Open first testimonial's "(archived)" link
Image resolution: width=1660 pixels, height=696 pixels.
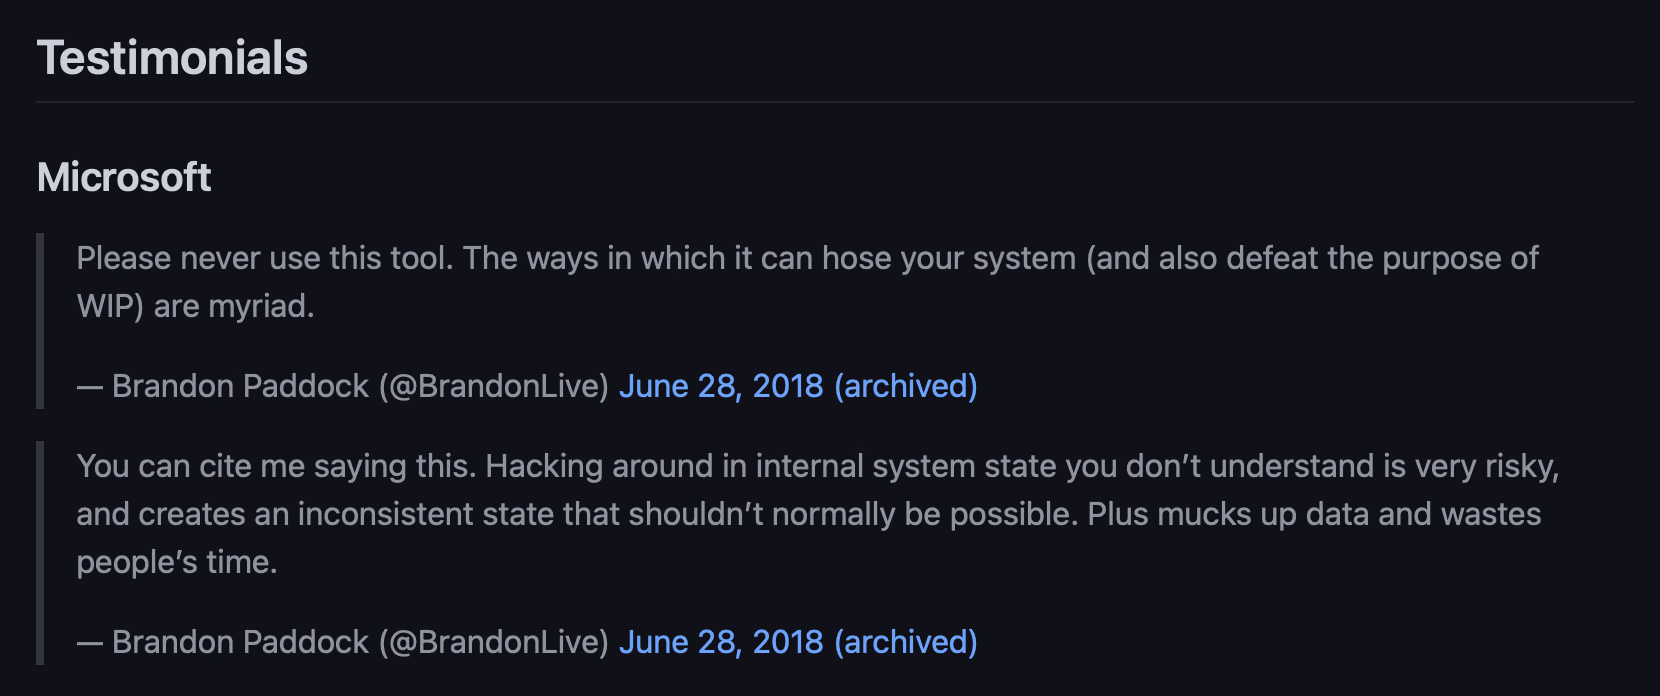[x=906, y=386]
